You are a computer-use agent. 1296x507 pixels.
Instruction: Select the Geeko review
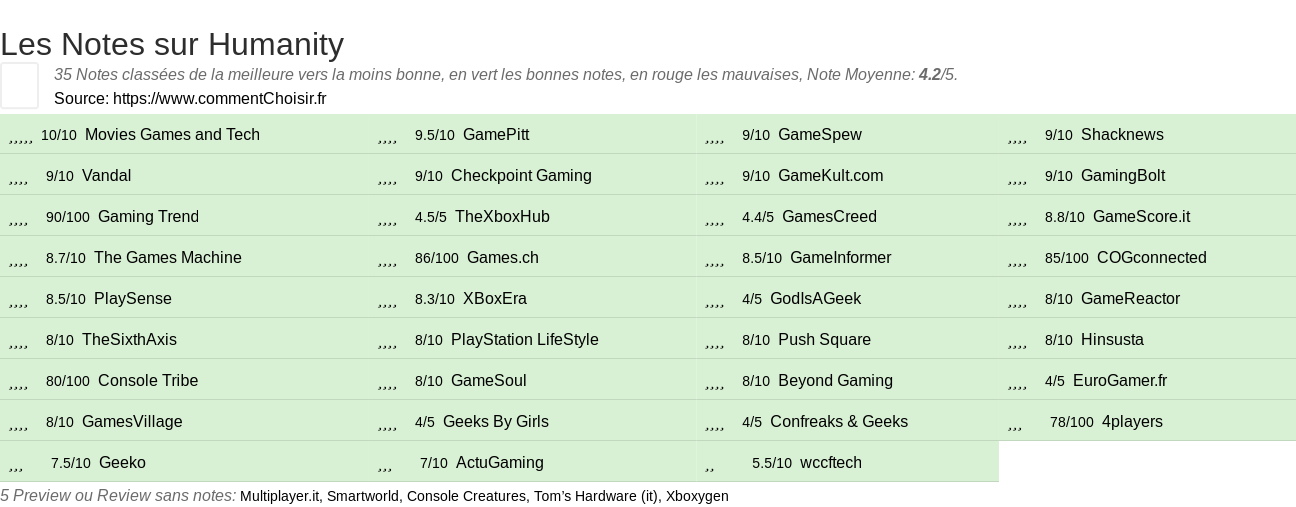point(122,463)
